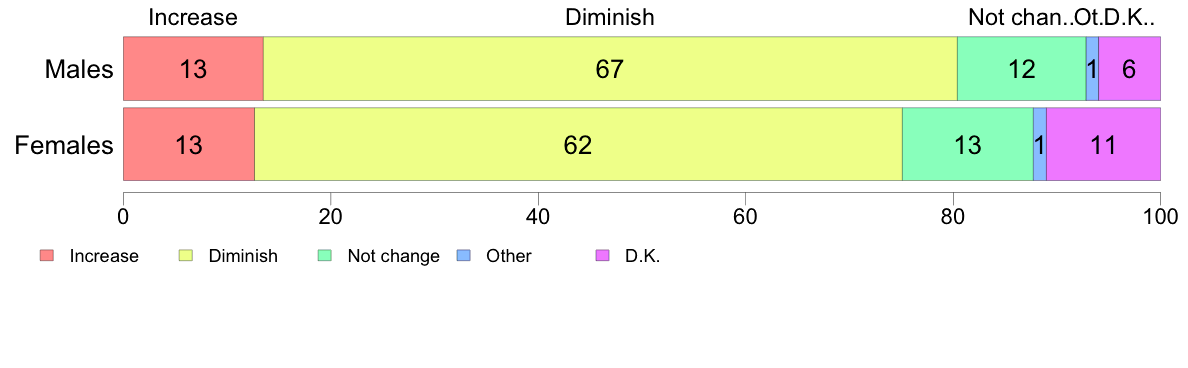Screen dimensions: 1188x368
Task: Select the Females Not change segment showing 13
Action: (968, 144)
